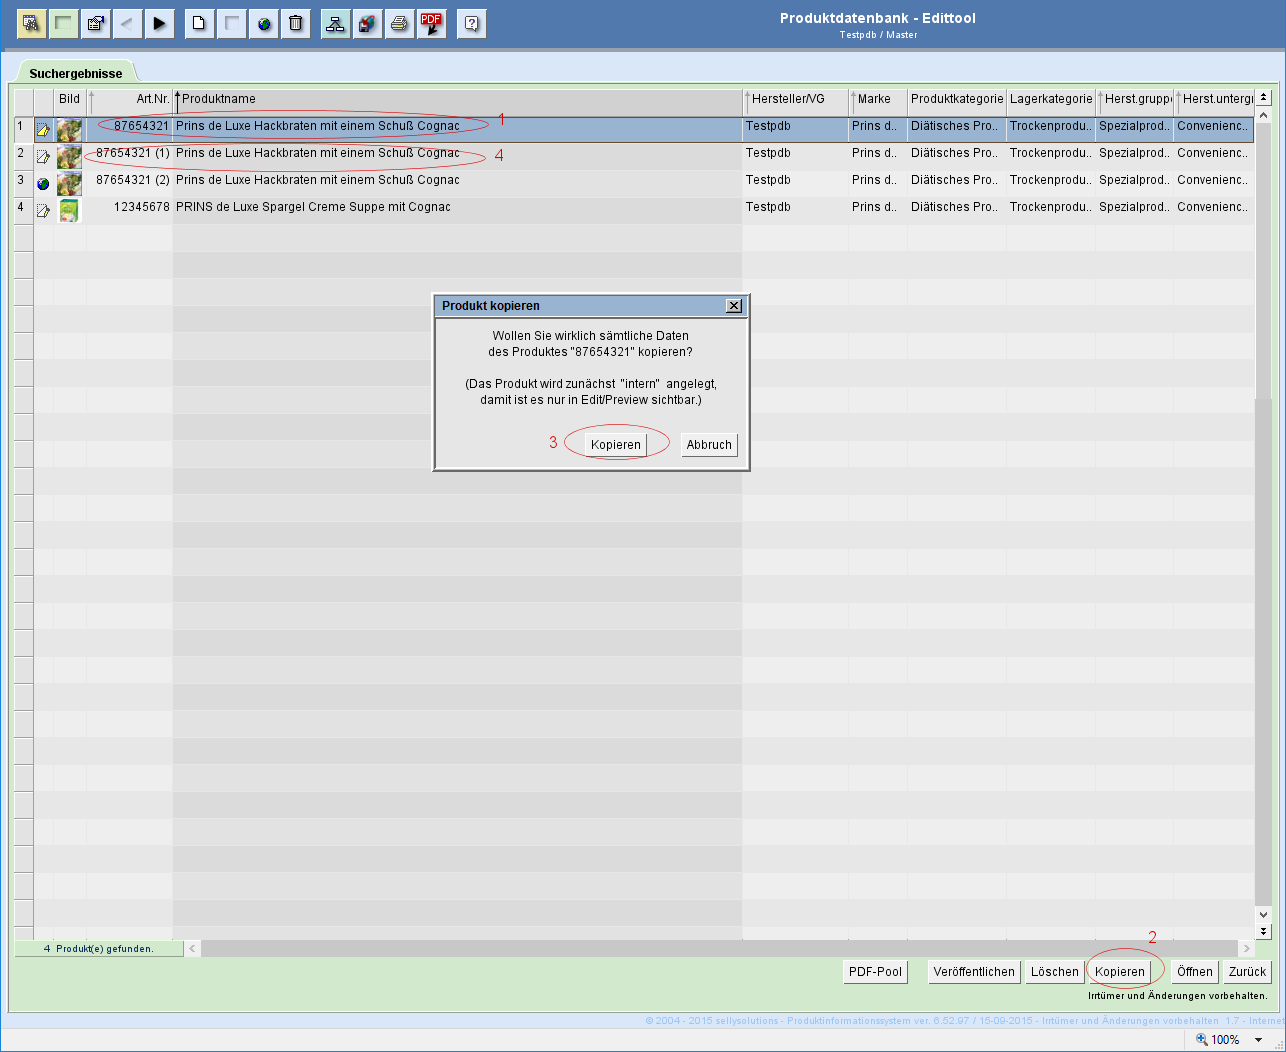Image resolution: width=1286 pixels, height=1052 pixels.
Task: Click the edit status icon for 87654321 (1)
Action: tap(43, 157)
